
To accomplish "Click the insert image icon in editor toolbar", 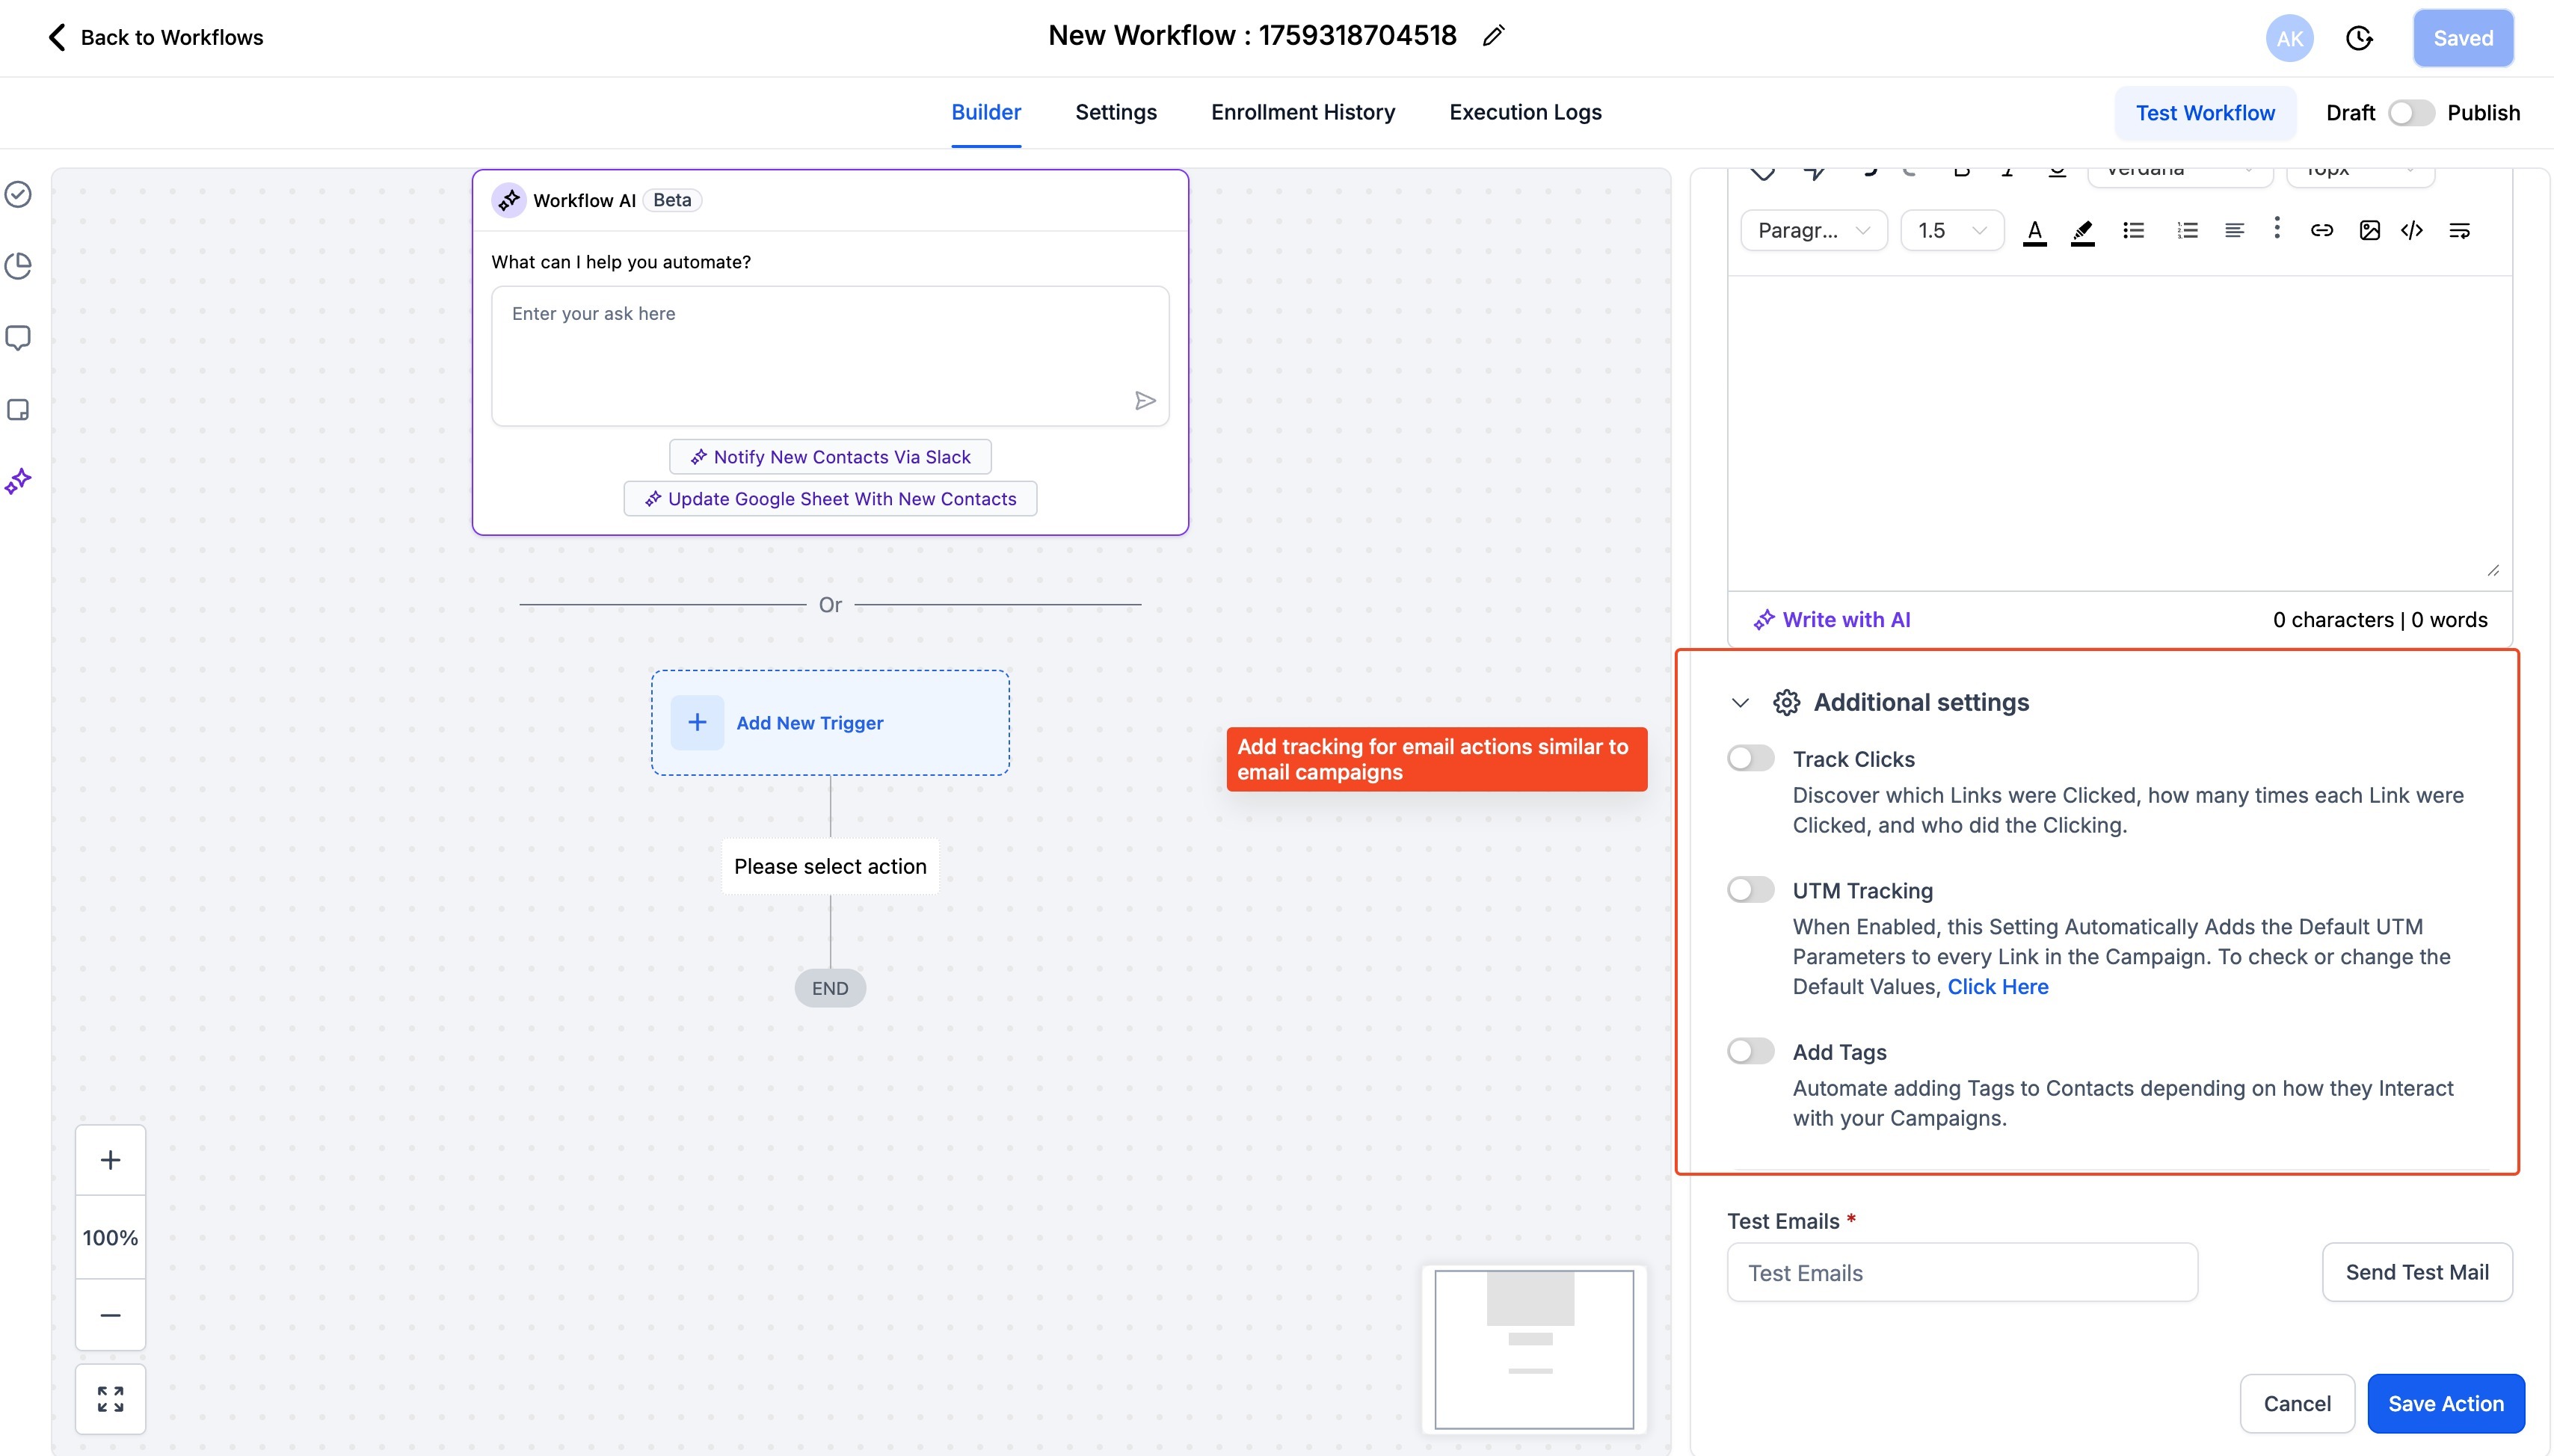I will (x=2369, y=230).
